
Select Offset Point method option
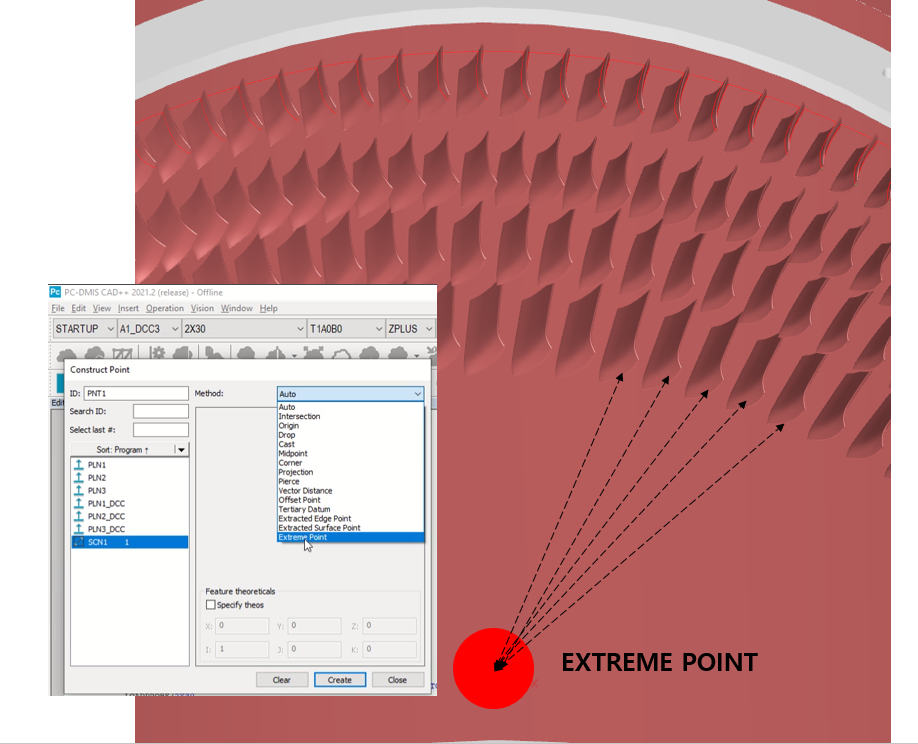pyautogui.click(x=350, y=500)
